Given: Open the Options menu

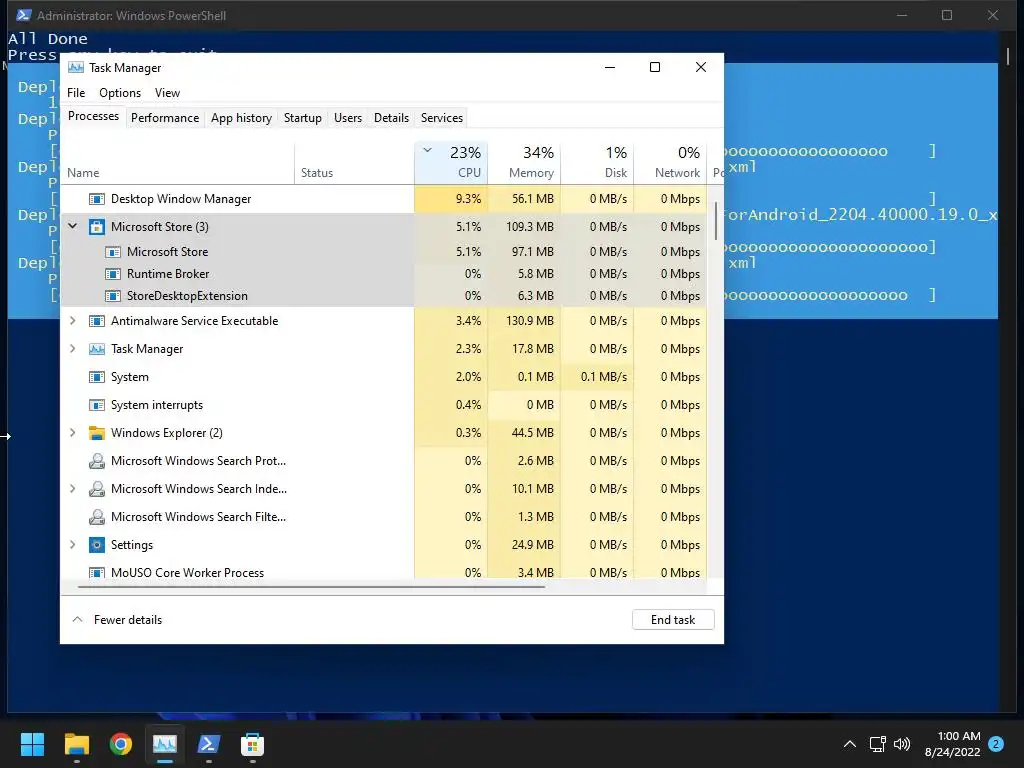Looking at the screenshot, I should point(120,93).
